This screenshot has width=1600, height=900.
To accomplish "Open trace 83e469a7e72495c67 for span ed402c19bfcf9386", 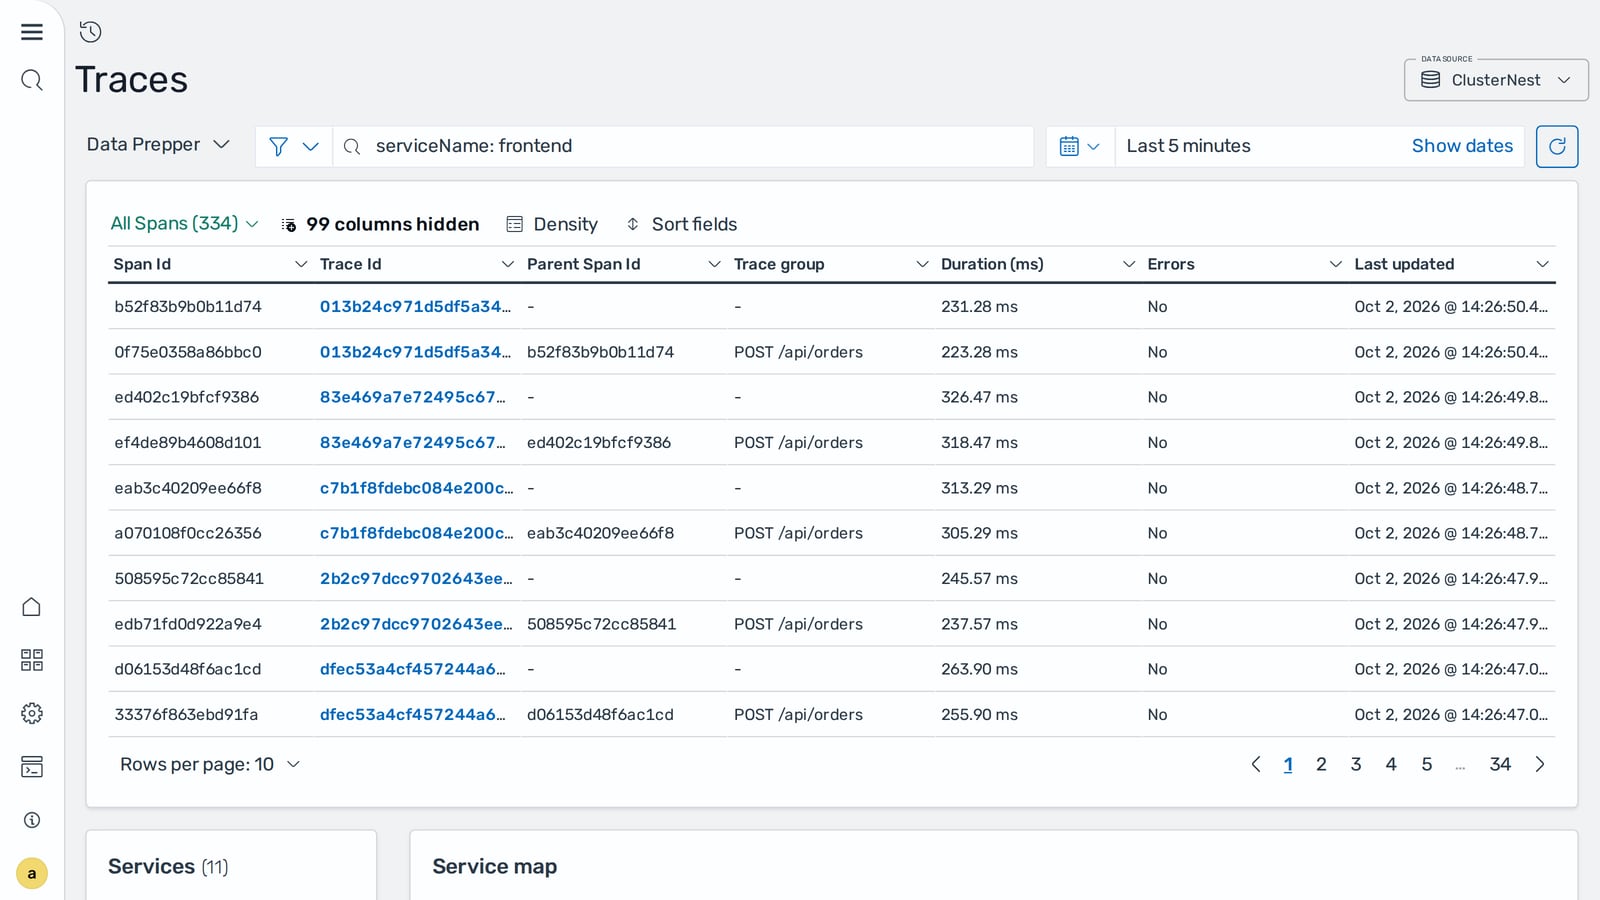I will (413, 397).
